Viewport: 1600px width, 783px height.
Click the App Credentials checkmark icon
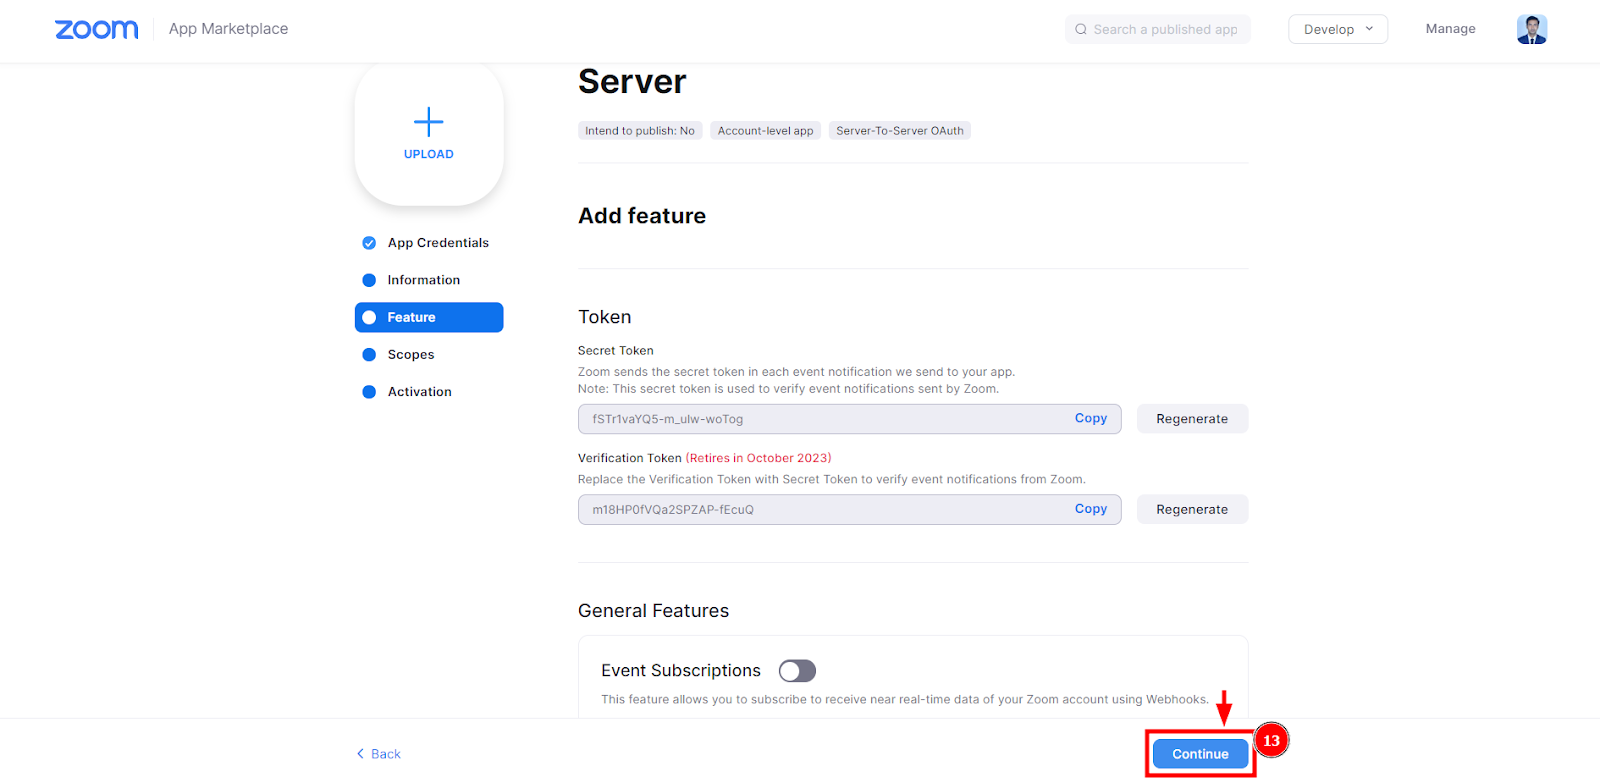pos(369,243)
